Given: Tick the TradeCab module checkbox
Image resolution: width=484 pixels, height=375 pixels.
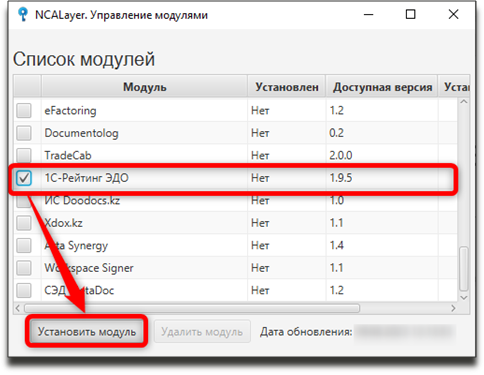Looking at the screenshot, I should tap(24, 155).
